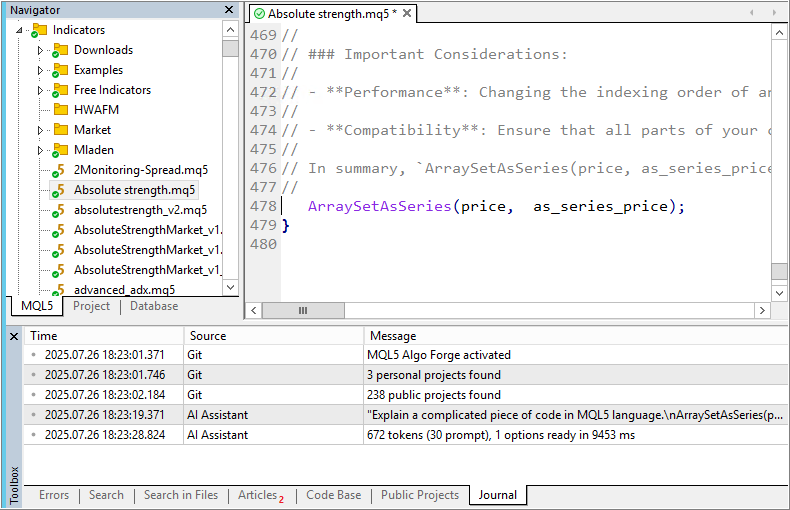Click the editor vertical scrollbar thumb
Viewport: 790px width, 510px height.
coord(779,271)
